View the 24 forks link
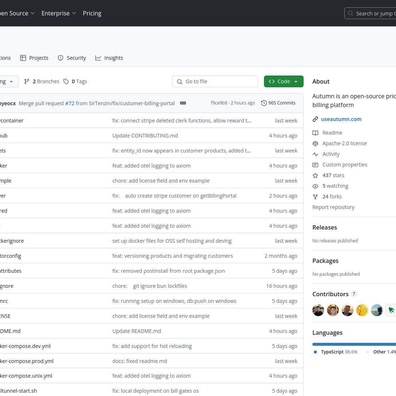396x396 pixels. 332,197
